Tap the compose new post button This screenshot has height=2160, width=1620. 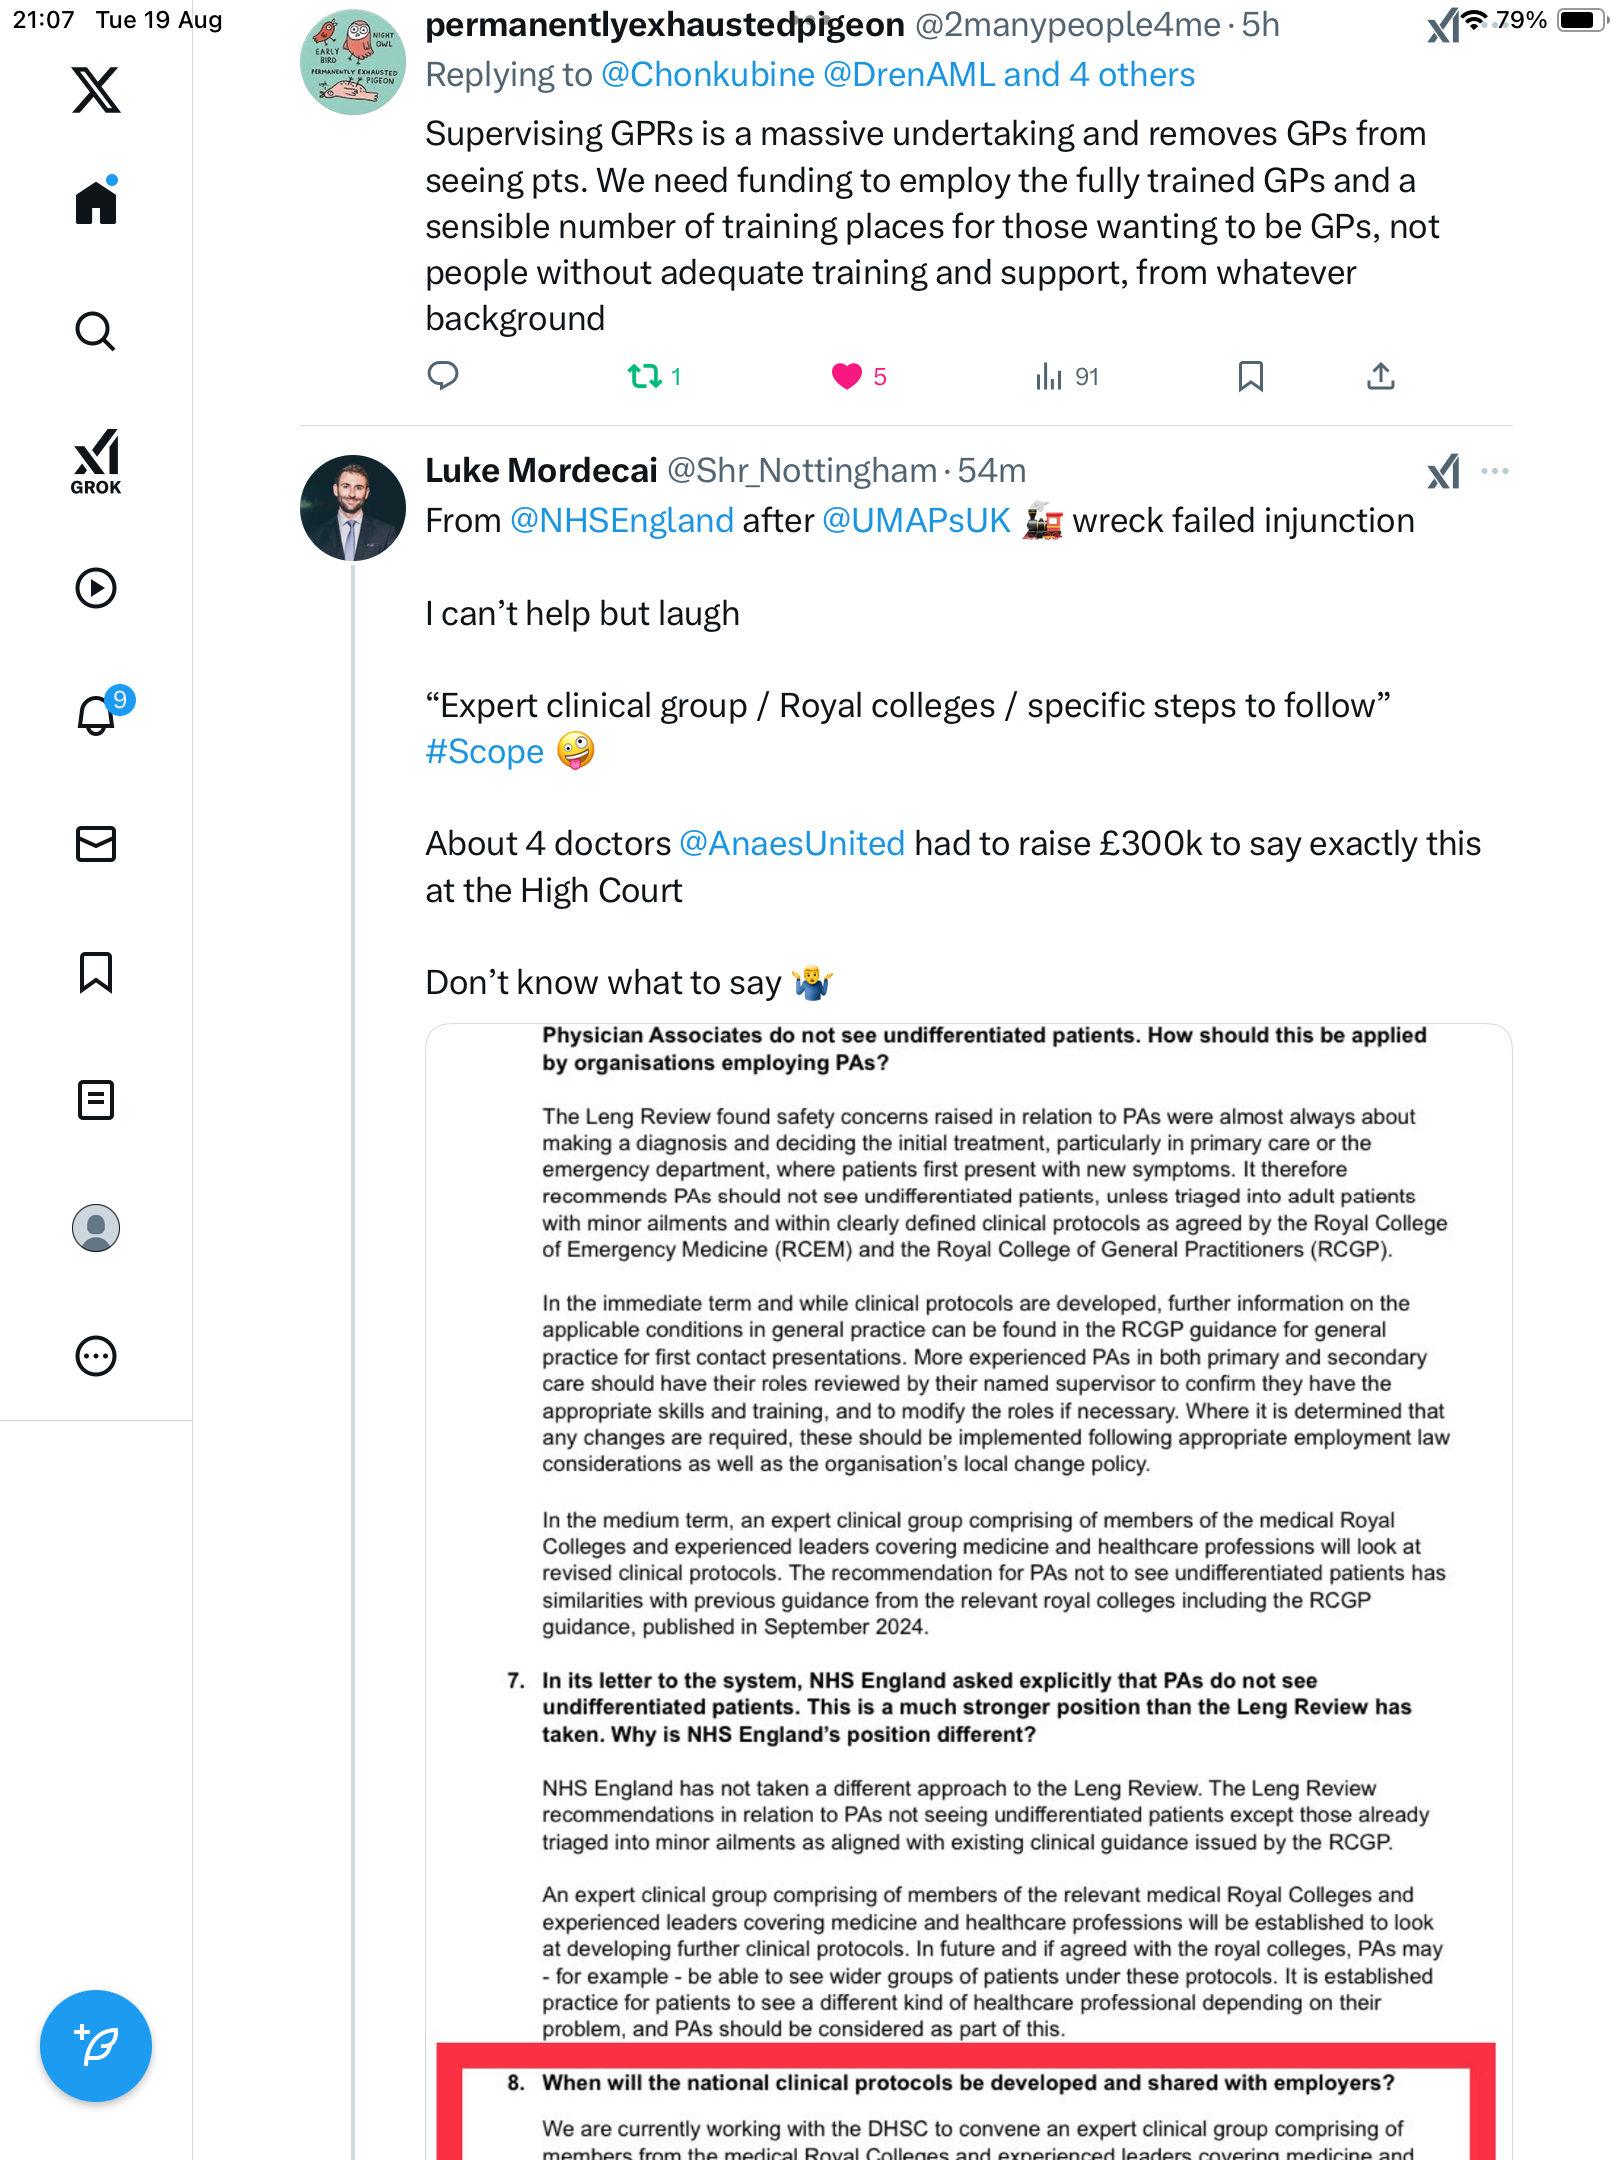click(x=96, y=2045)
